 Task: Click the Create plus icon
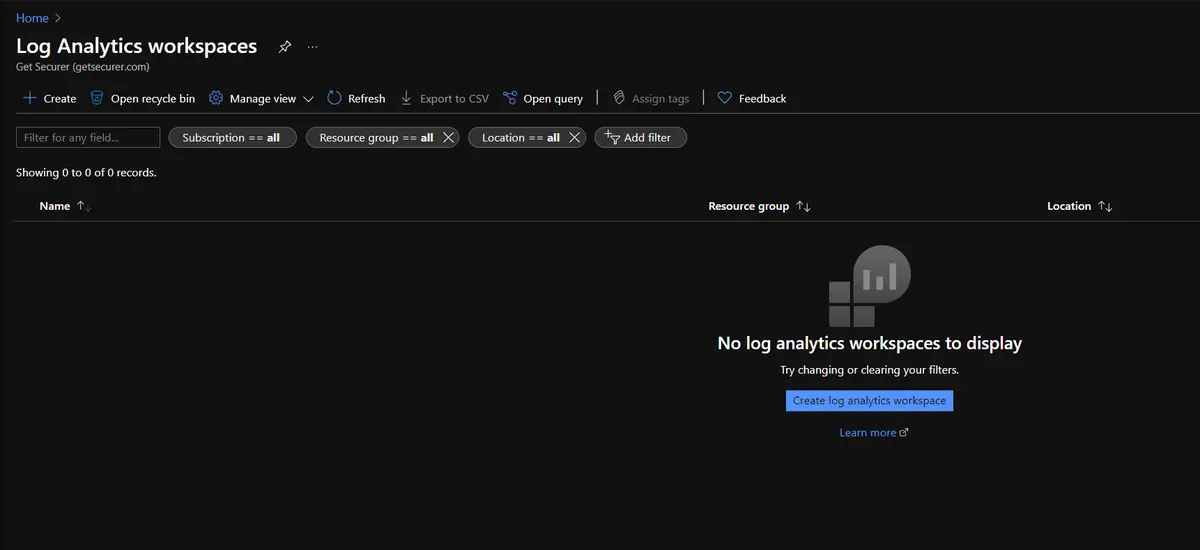[x=30, y=98]
